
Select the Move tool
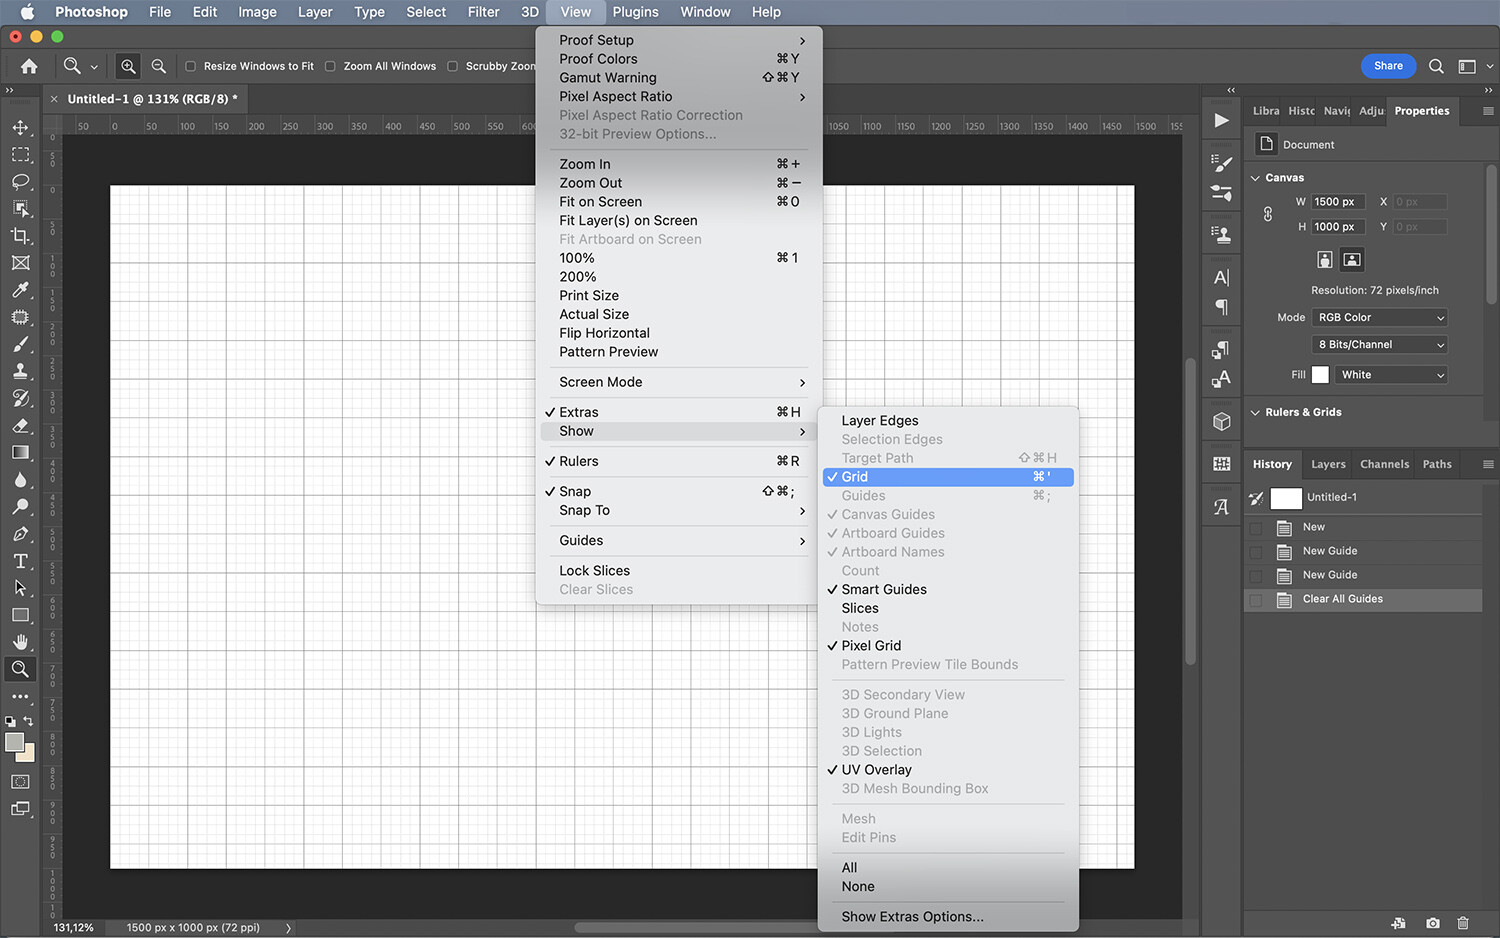coord(20,128)
